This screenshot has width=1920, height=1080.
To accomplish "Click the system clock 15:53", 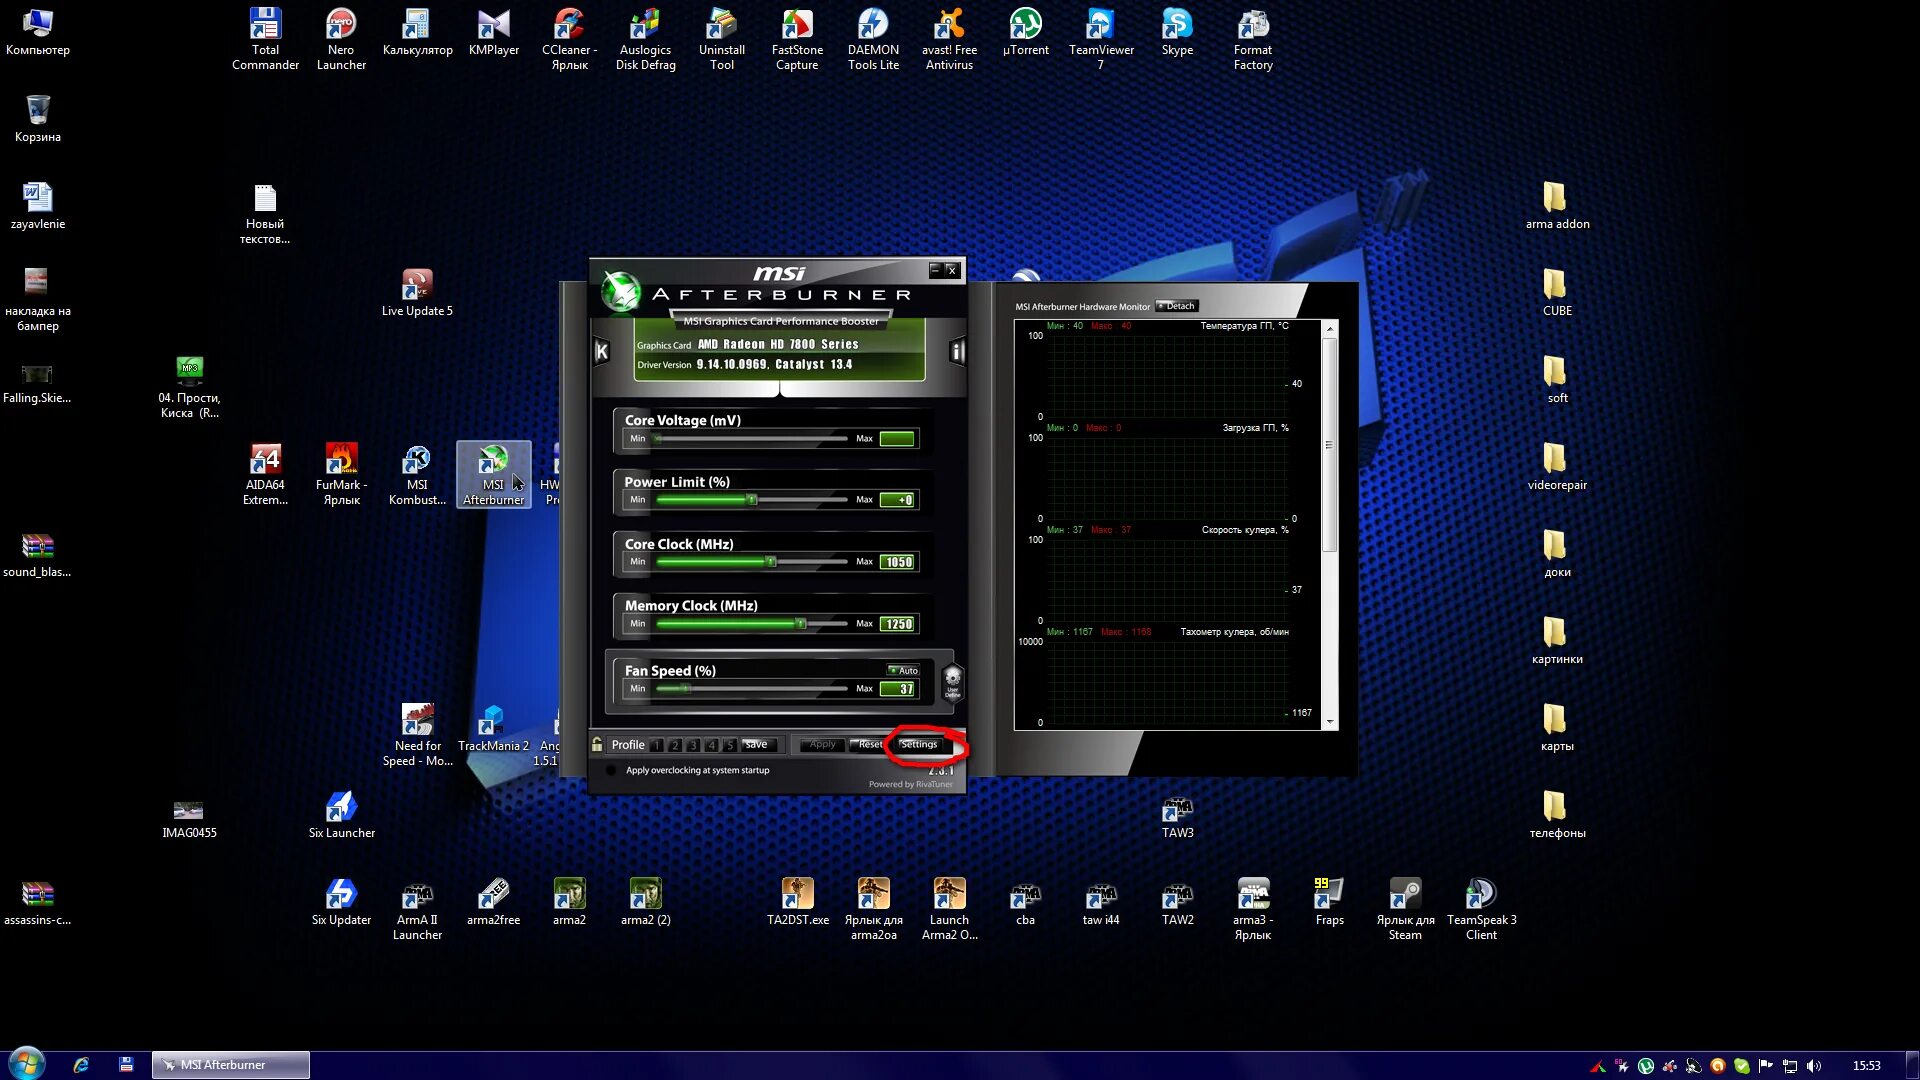I will coord(1866,1066).
